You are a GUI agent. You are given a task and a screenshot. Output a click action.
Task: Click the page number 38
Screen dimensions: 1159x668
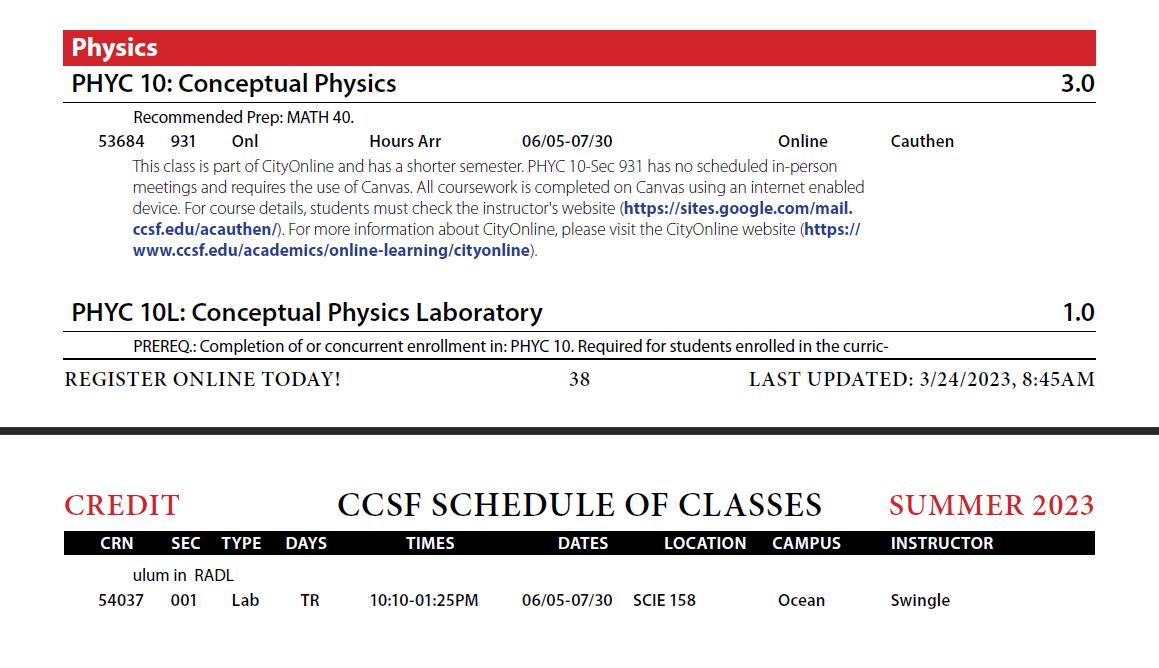(x=580, y=379)
